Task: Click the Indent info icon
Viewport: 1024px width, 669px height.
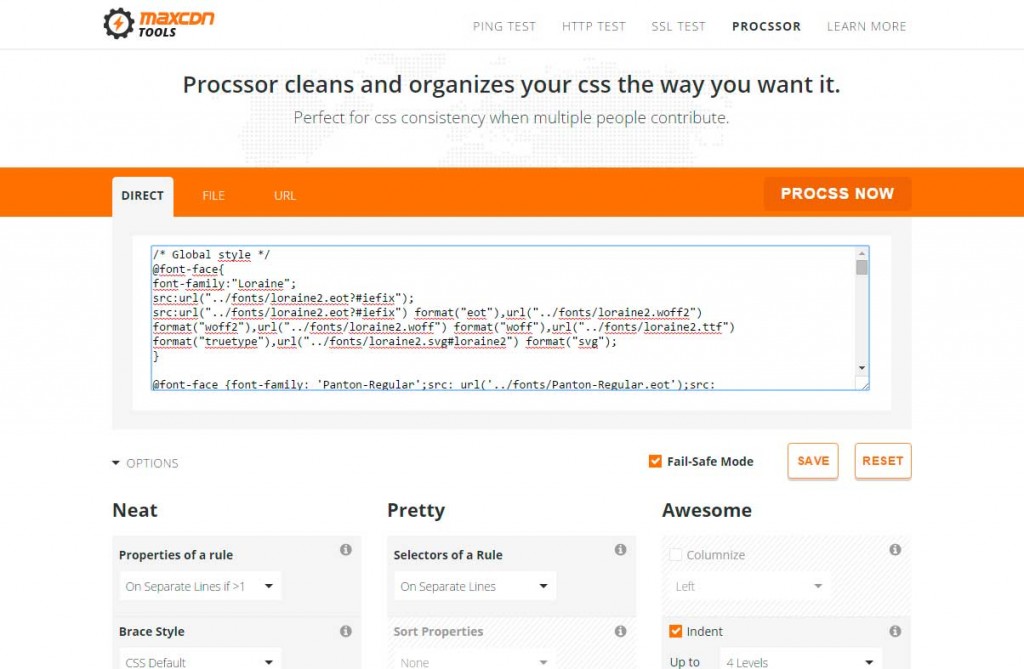Action: click(x=895, y=631)
